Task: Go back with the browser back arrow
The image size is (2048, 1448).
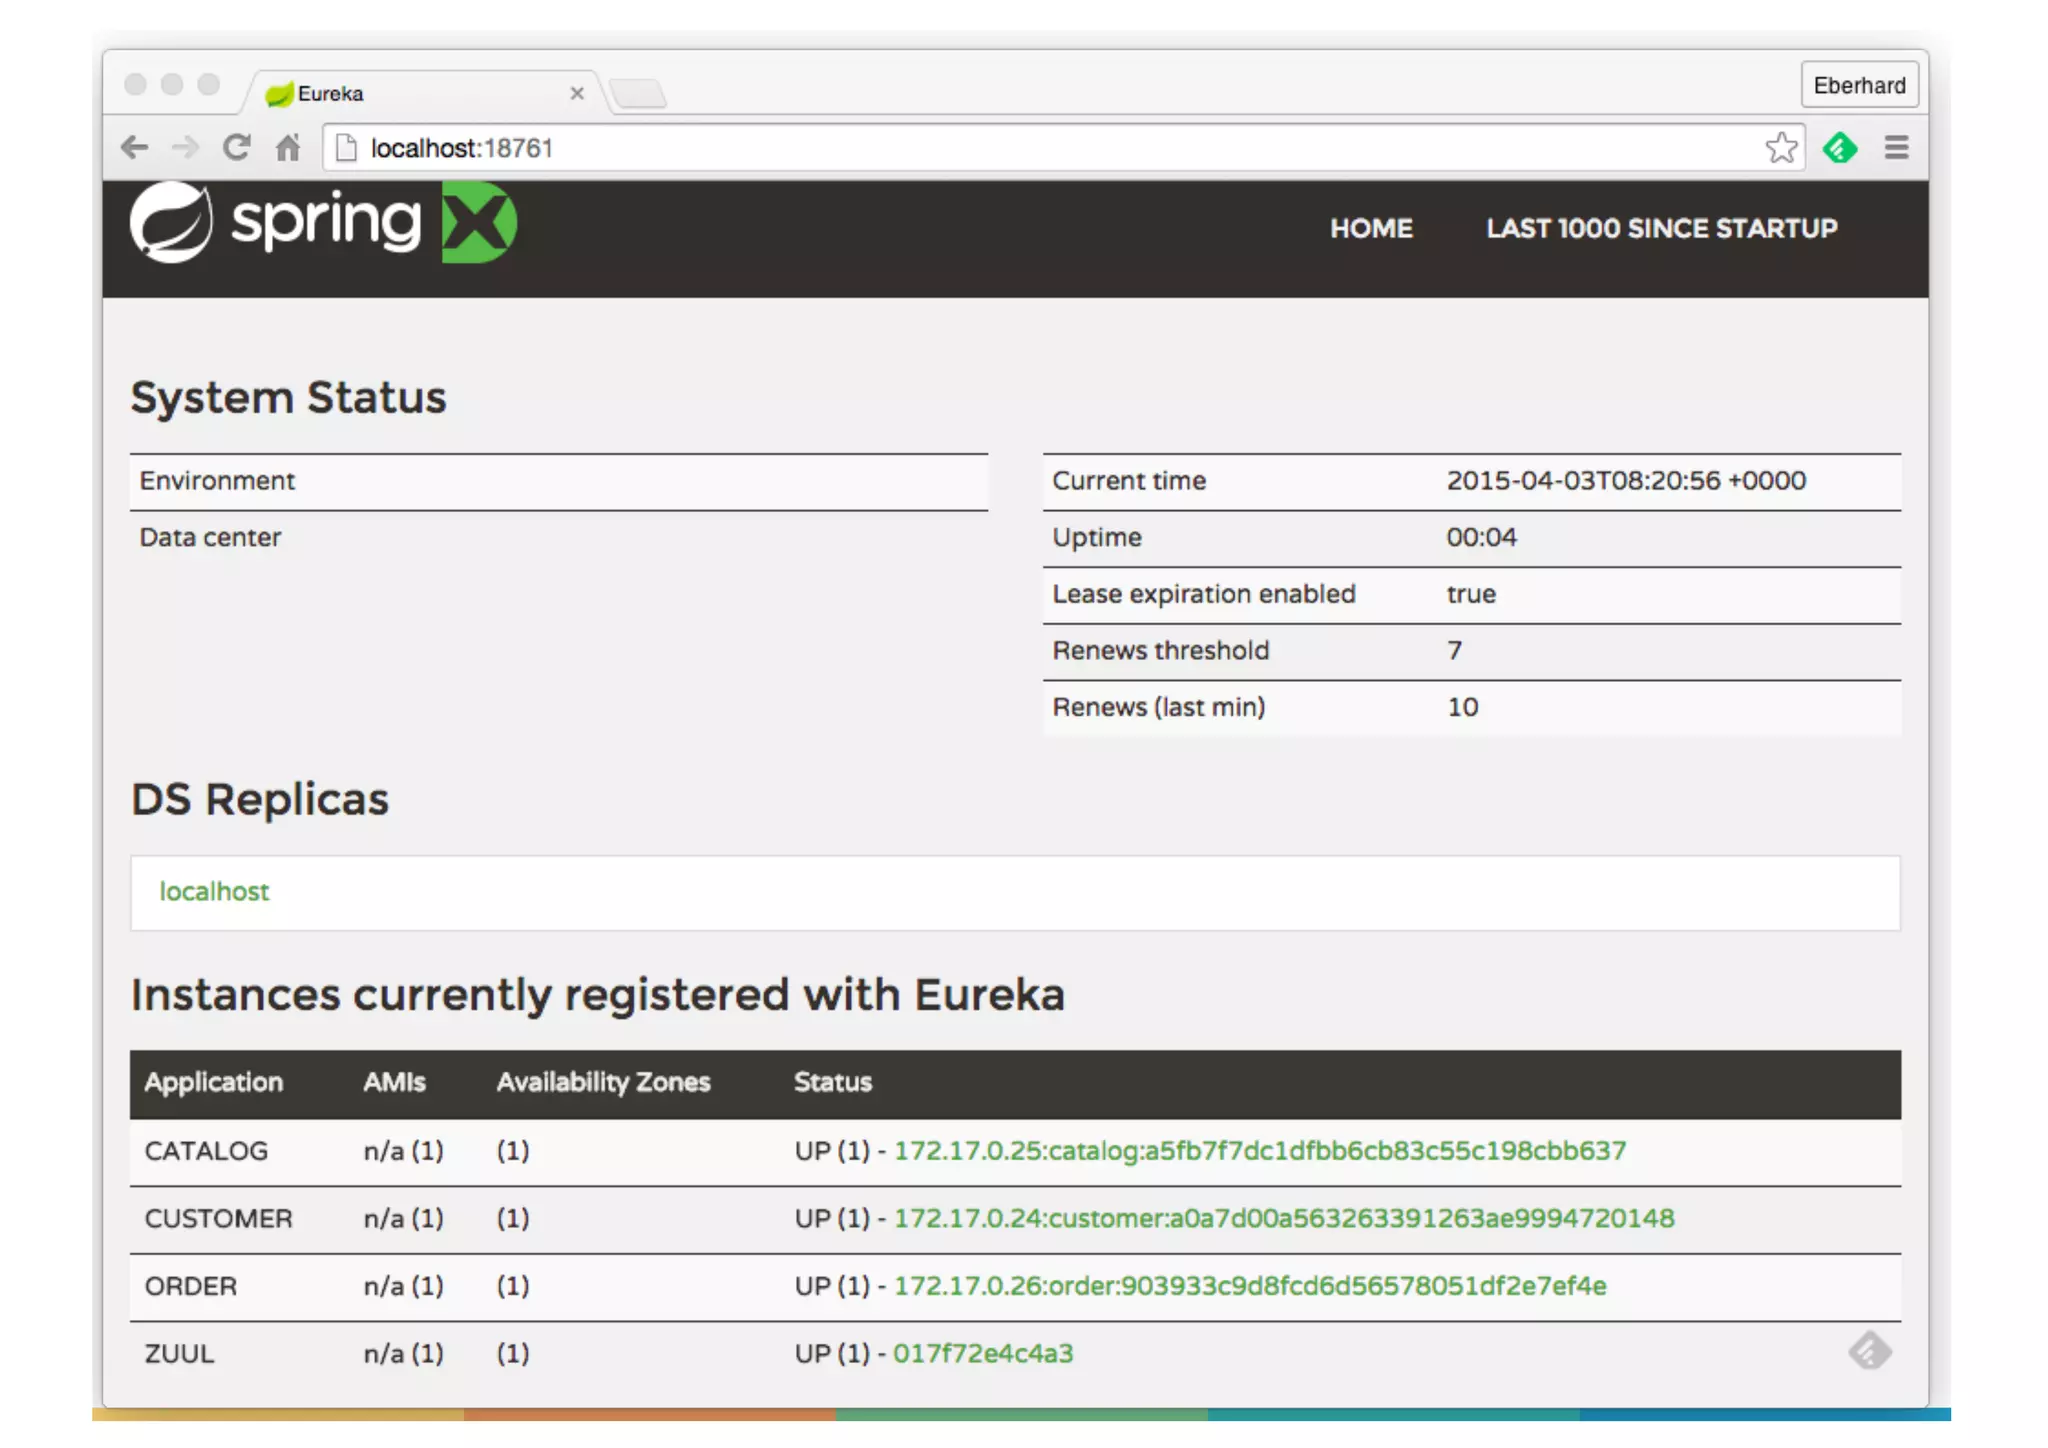Action: (134, 148)
